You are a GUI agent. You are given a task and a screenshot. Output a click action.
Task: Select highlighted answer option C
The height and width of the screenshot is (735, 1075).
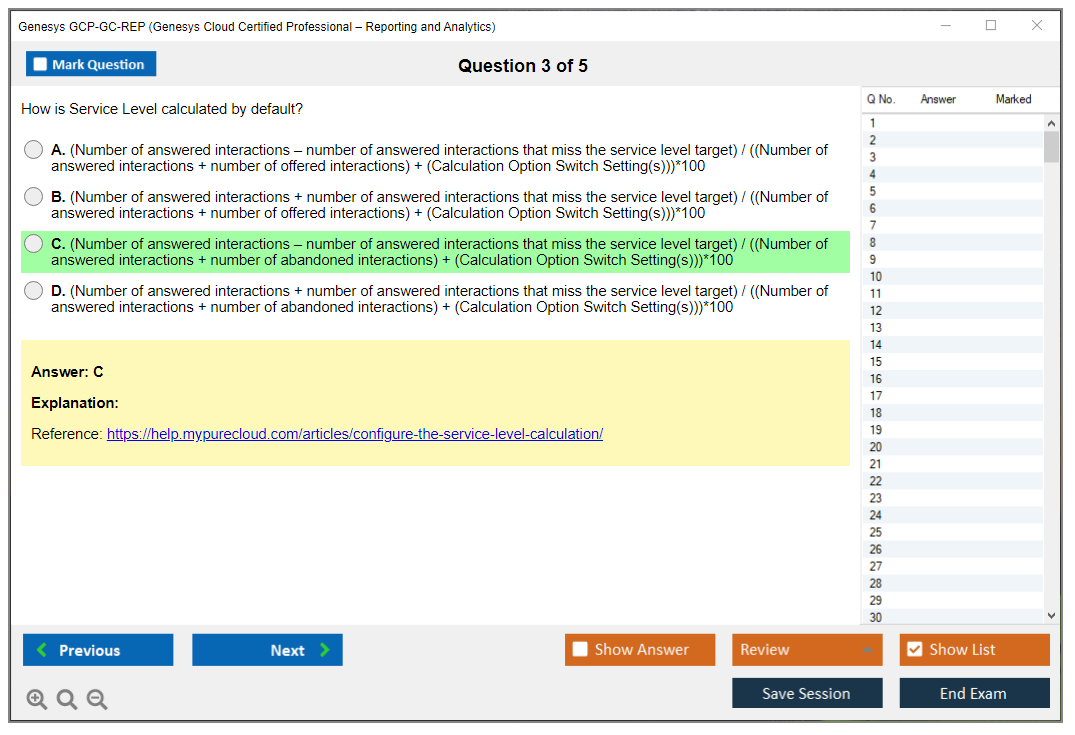coord(34,244)
